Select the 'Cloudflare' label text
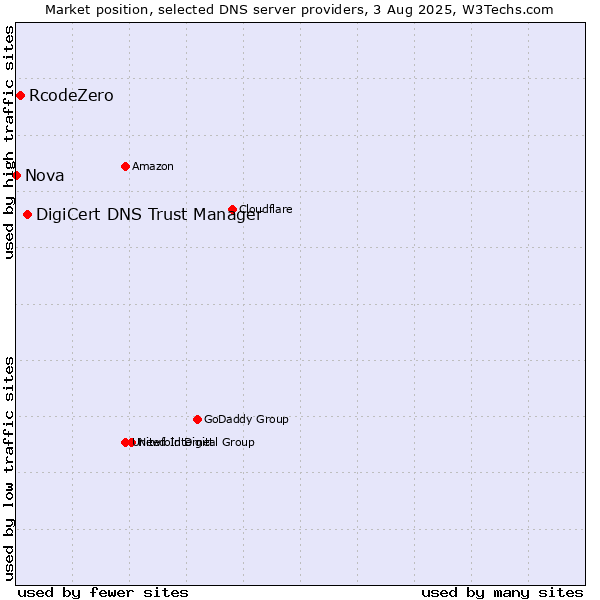 266,209
